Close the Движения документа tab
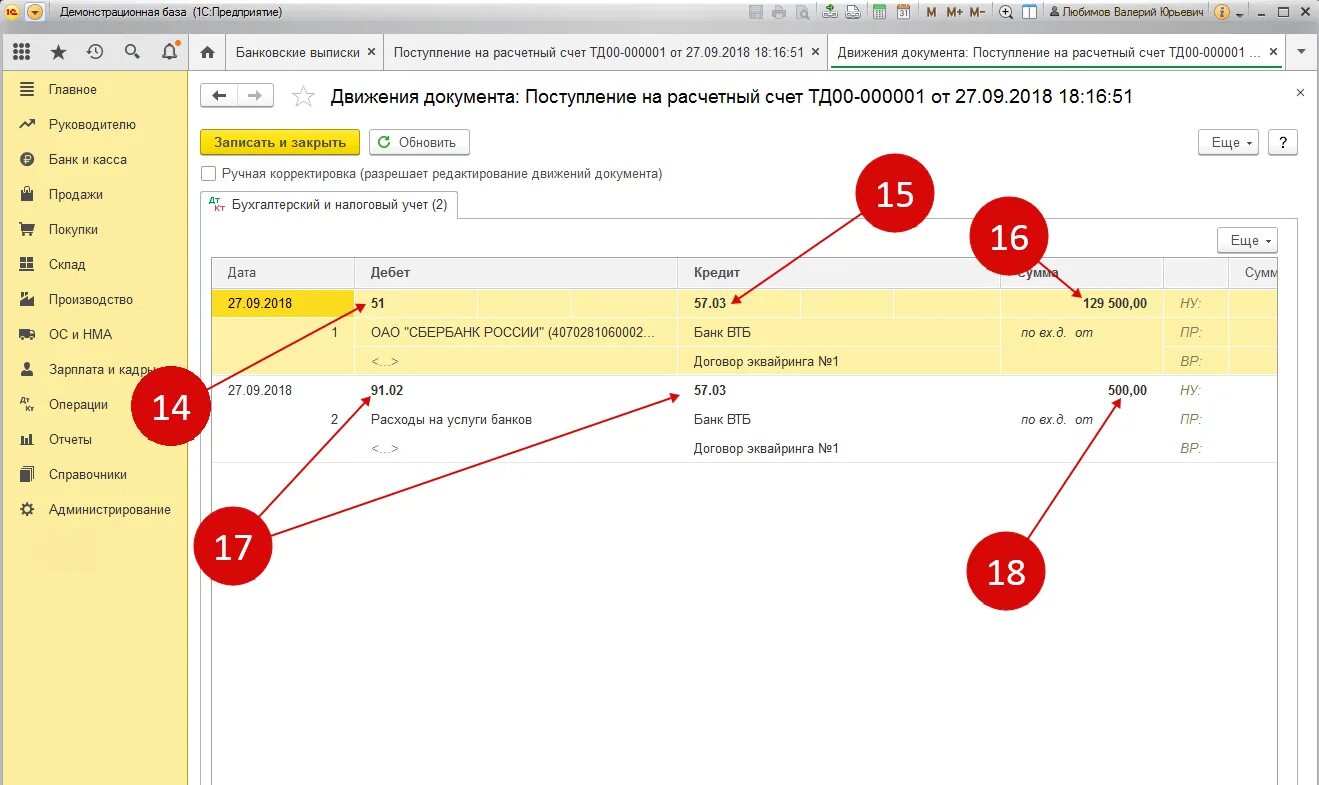Viewport: 1319px width, 785px height. [x=1273, y=52]
